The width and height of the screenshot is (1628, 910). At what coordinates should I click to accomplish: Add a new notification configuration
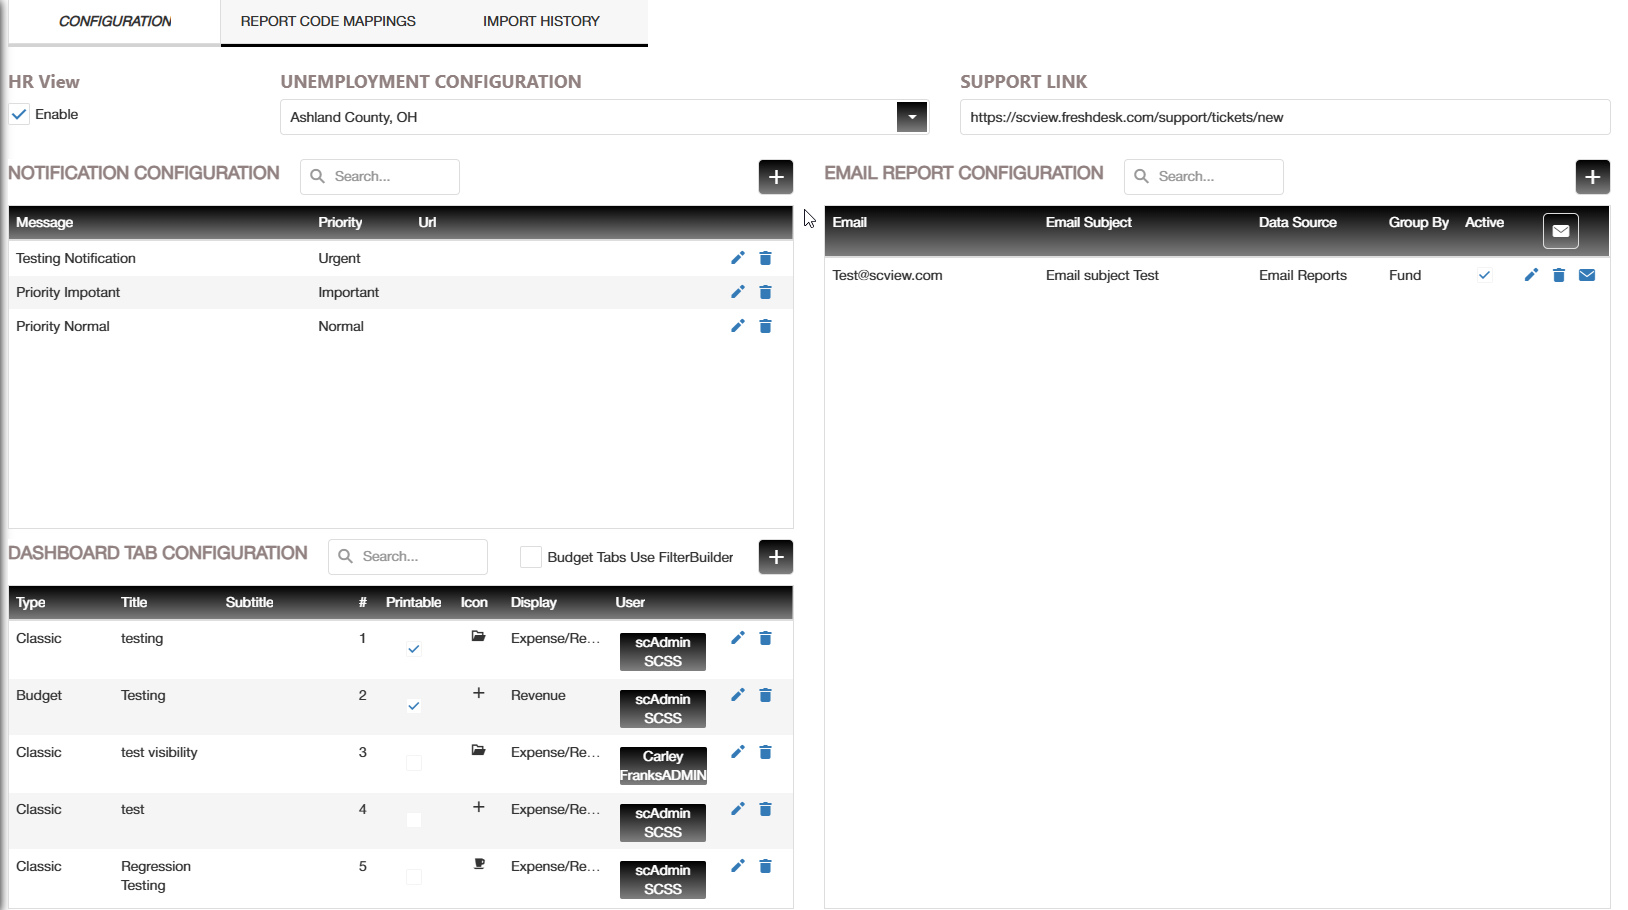coord(776,177)
